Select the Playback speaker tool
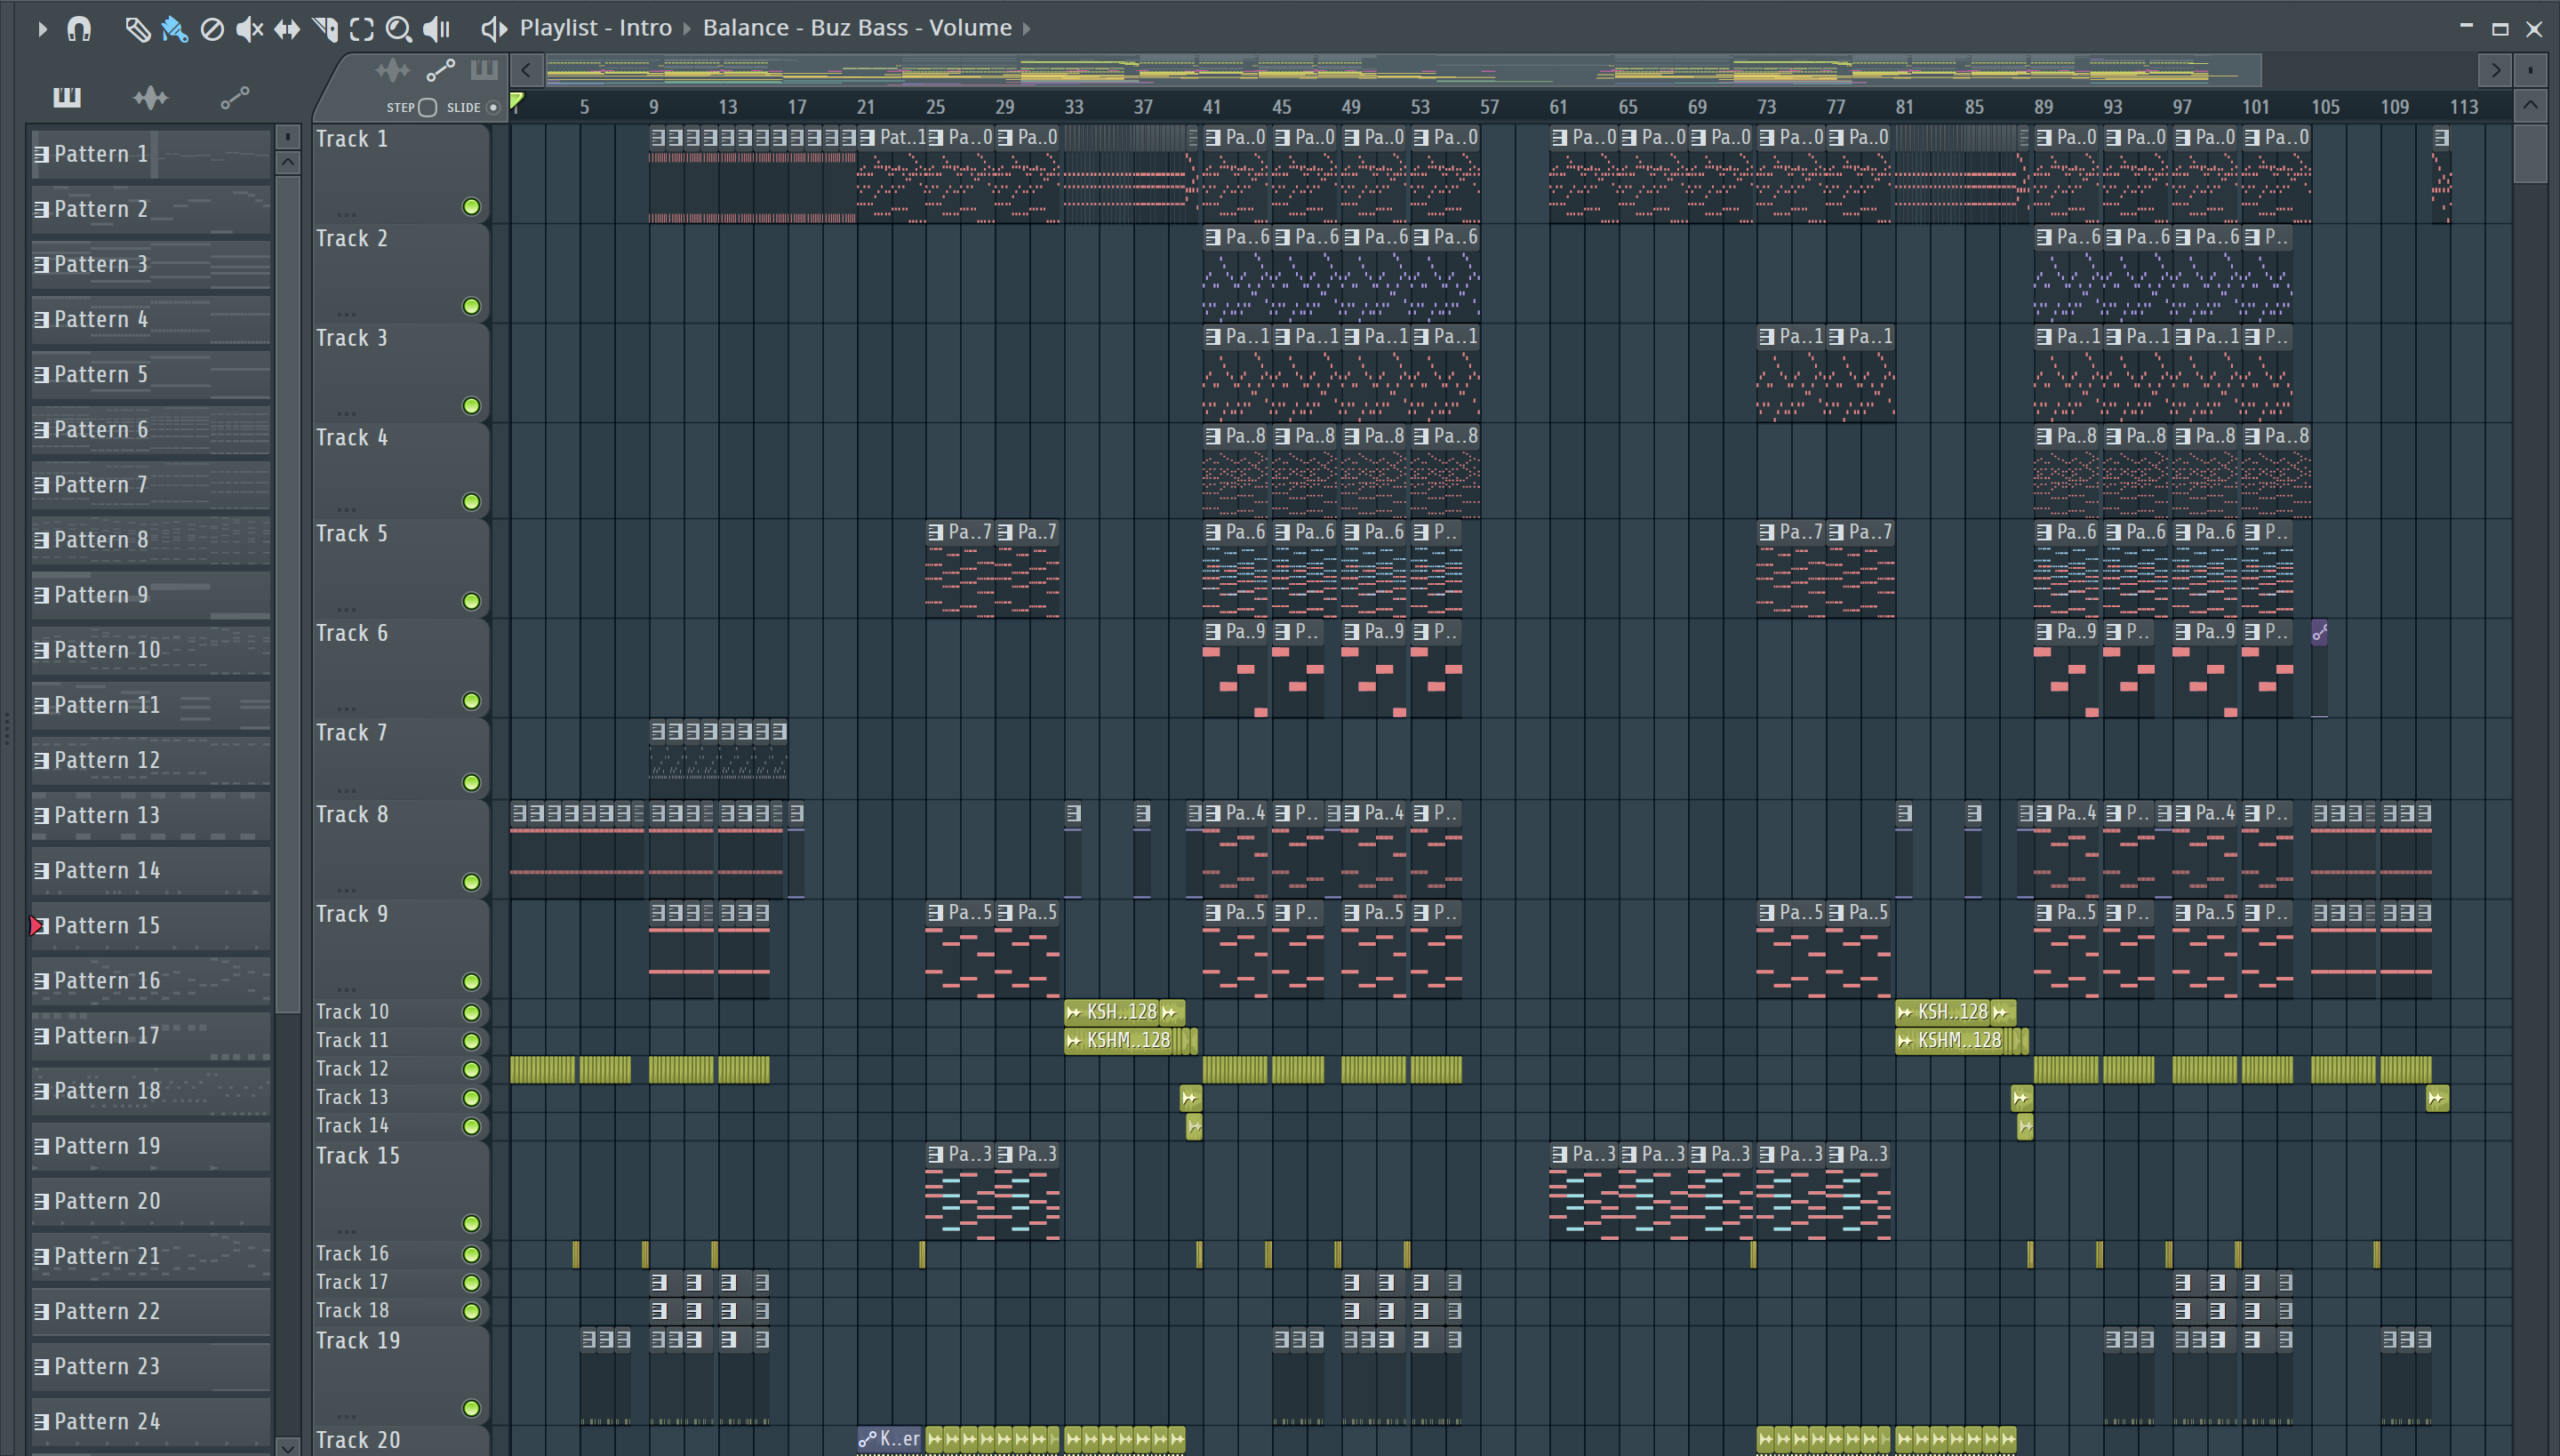 coord(437,28)
